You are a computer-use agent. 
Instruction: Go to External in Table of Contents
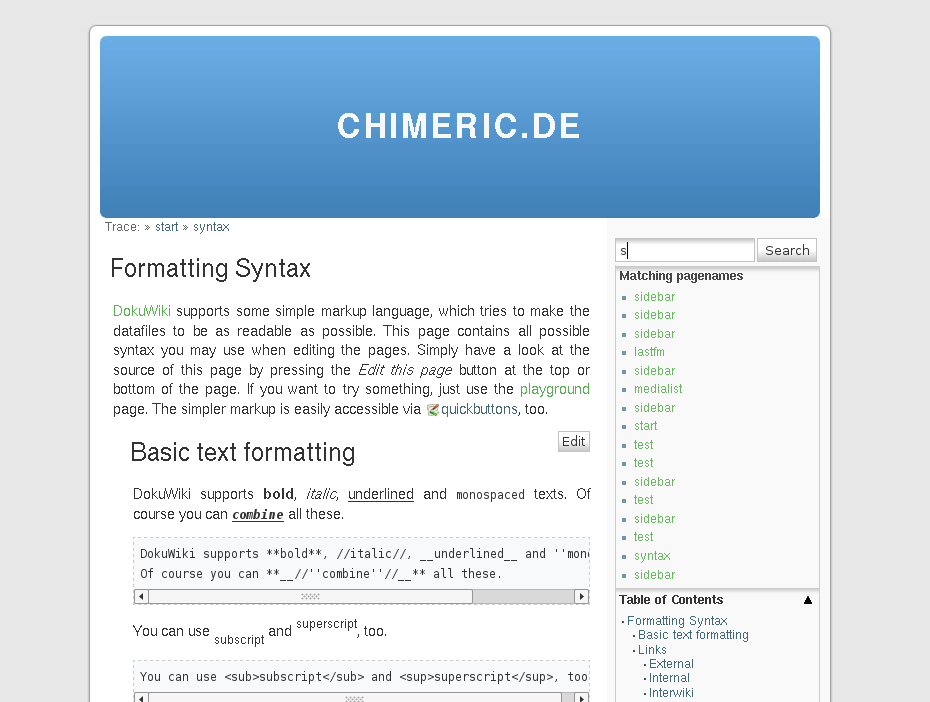(x=671, y=664)
